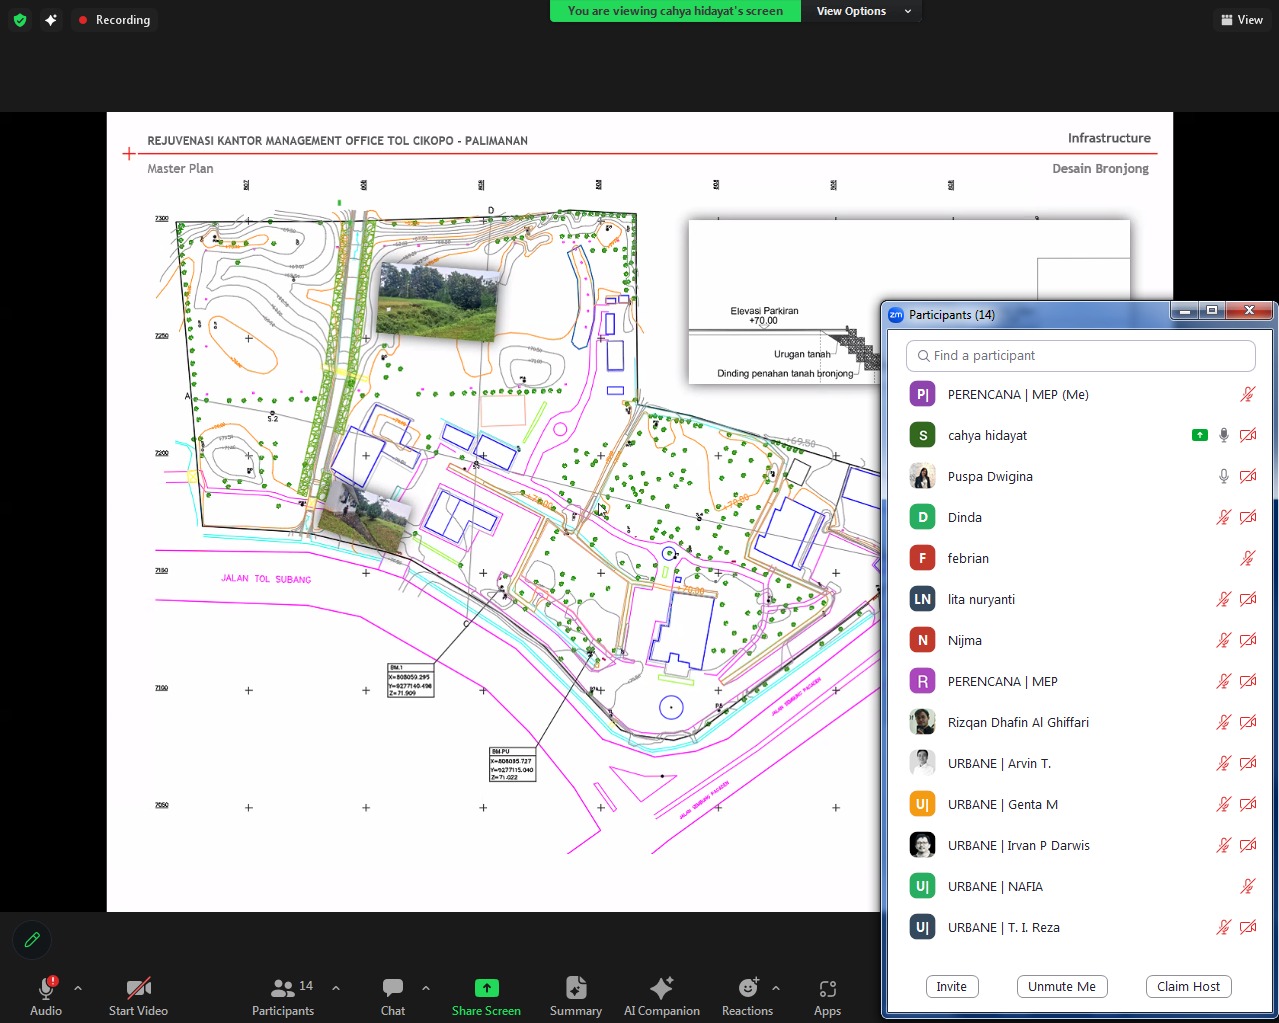Viewport: 1279px width, 1023px height.
Task: Open the Chat panel icon
Action: 393,988
